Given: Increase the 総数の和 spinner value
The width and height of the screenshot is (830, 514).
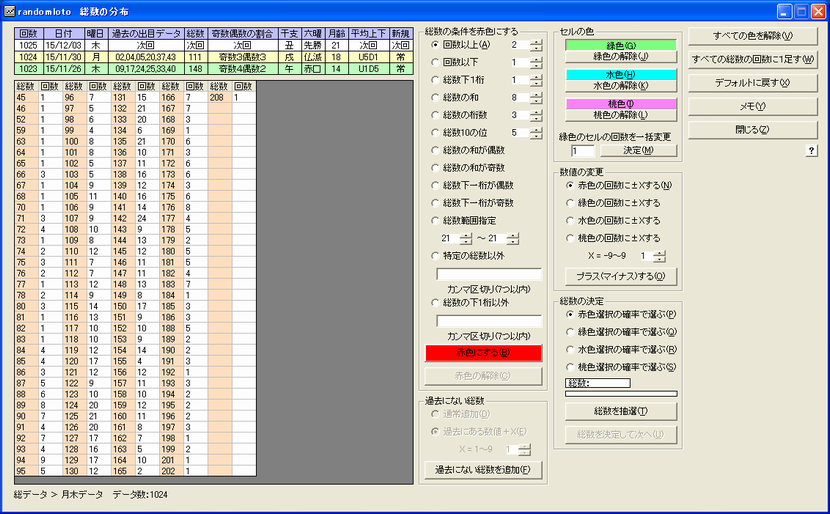Looking at the screenshot, I should (x=536, y=95).
